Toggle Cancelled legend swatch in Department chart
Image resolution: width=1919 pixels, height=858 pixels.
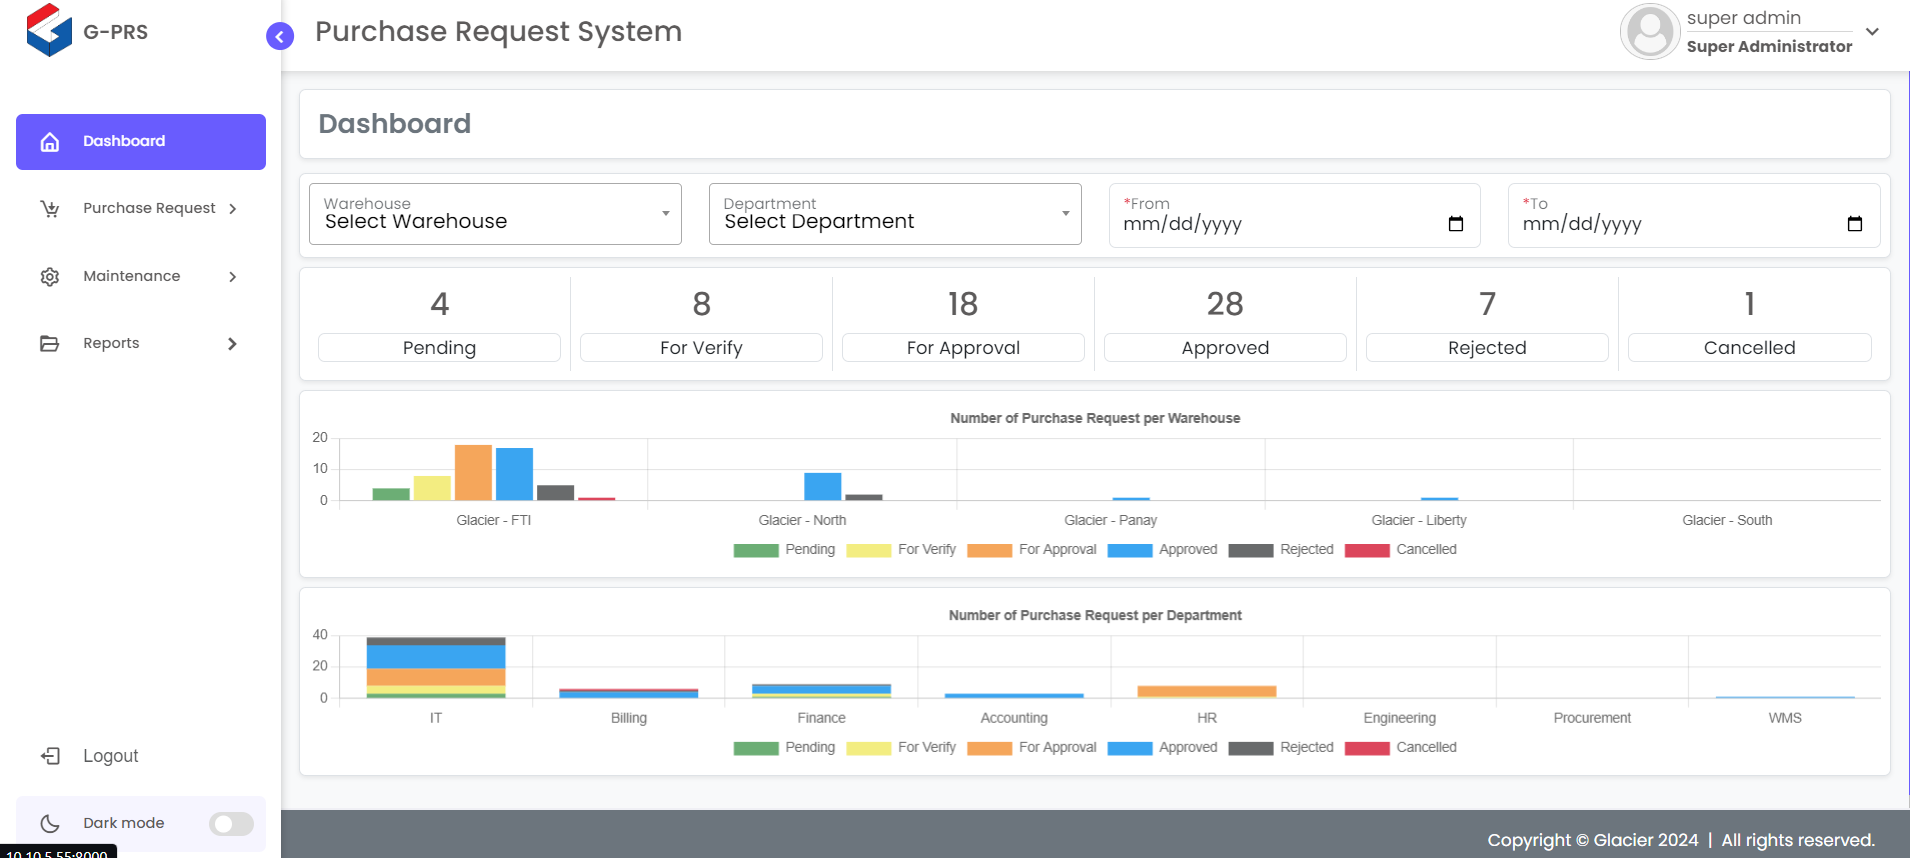1367,748
